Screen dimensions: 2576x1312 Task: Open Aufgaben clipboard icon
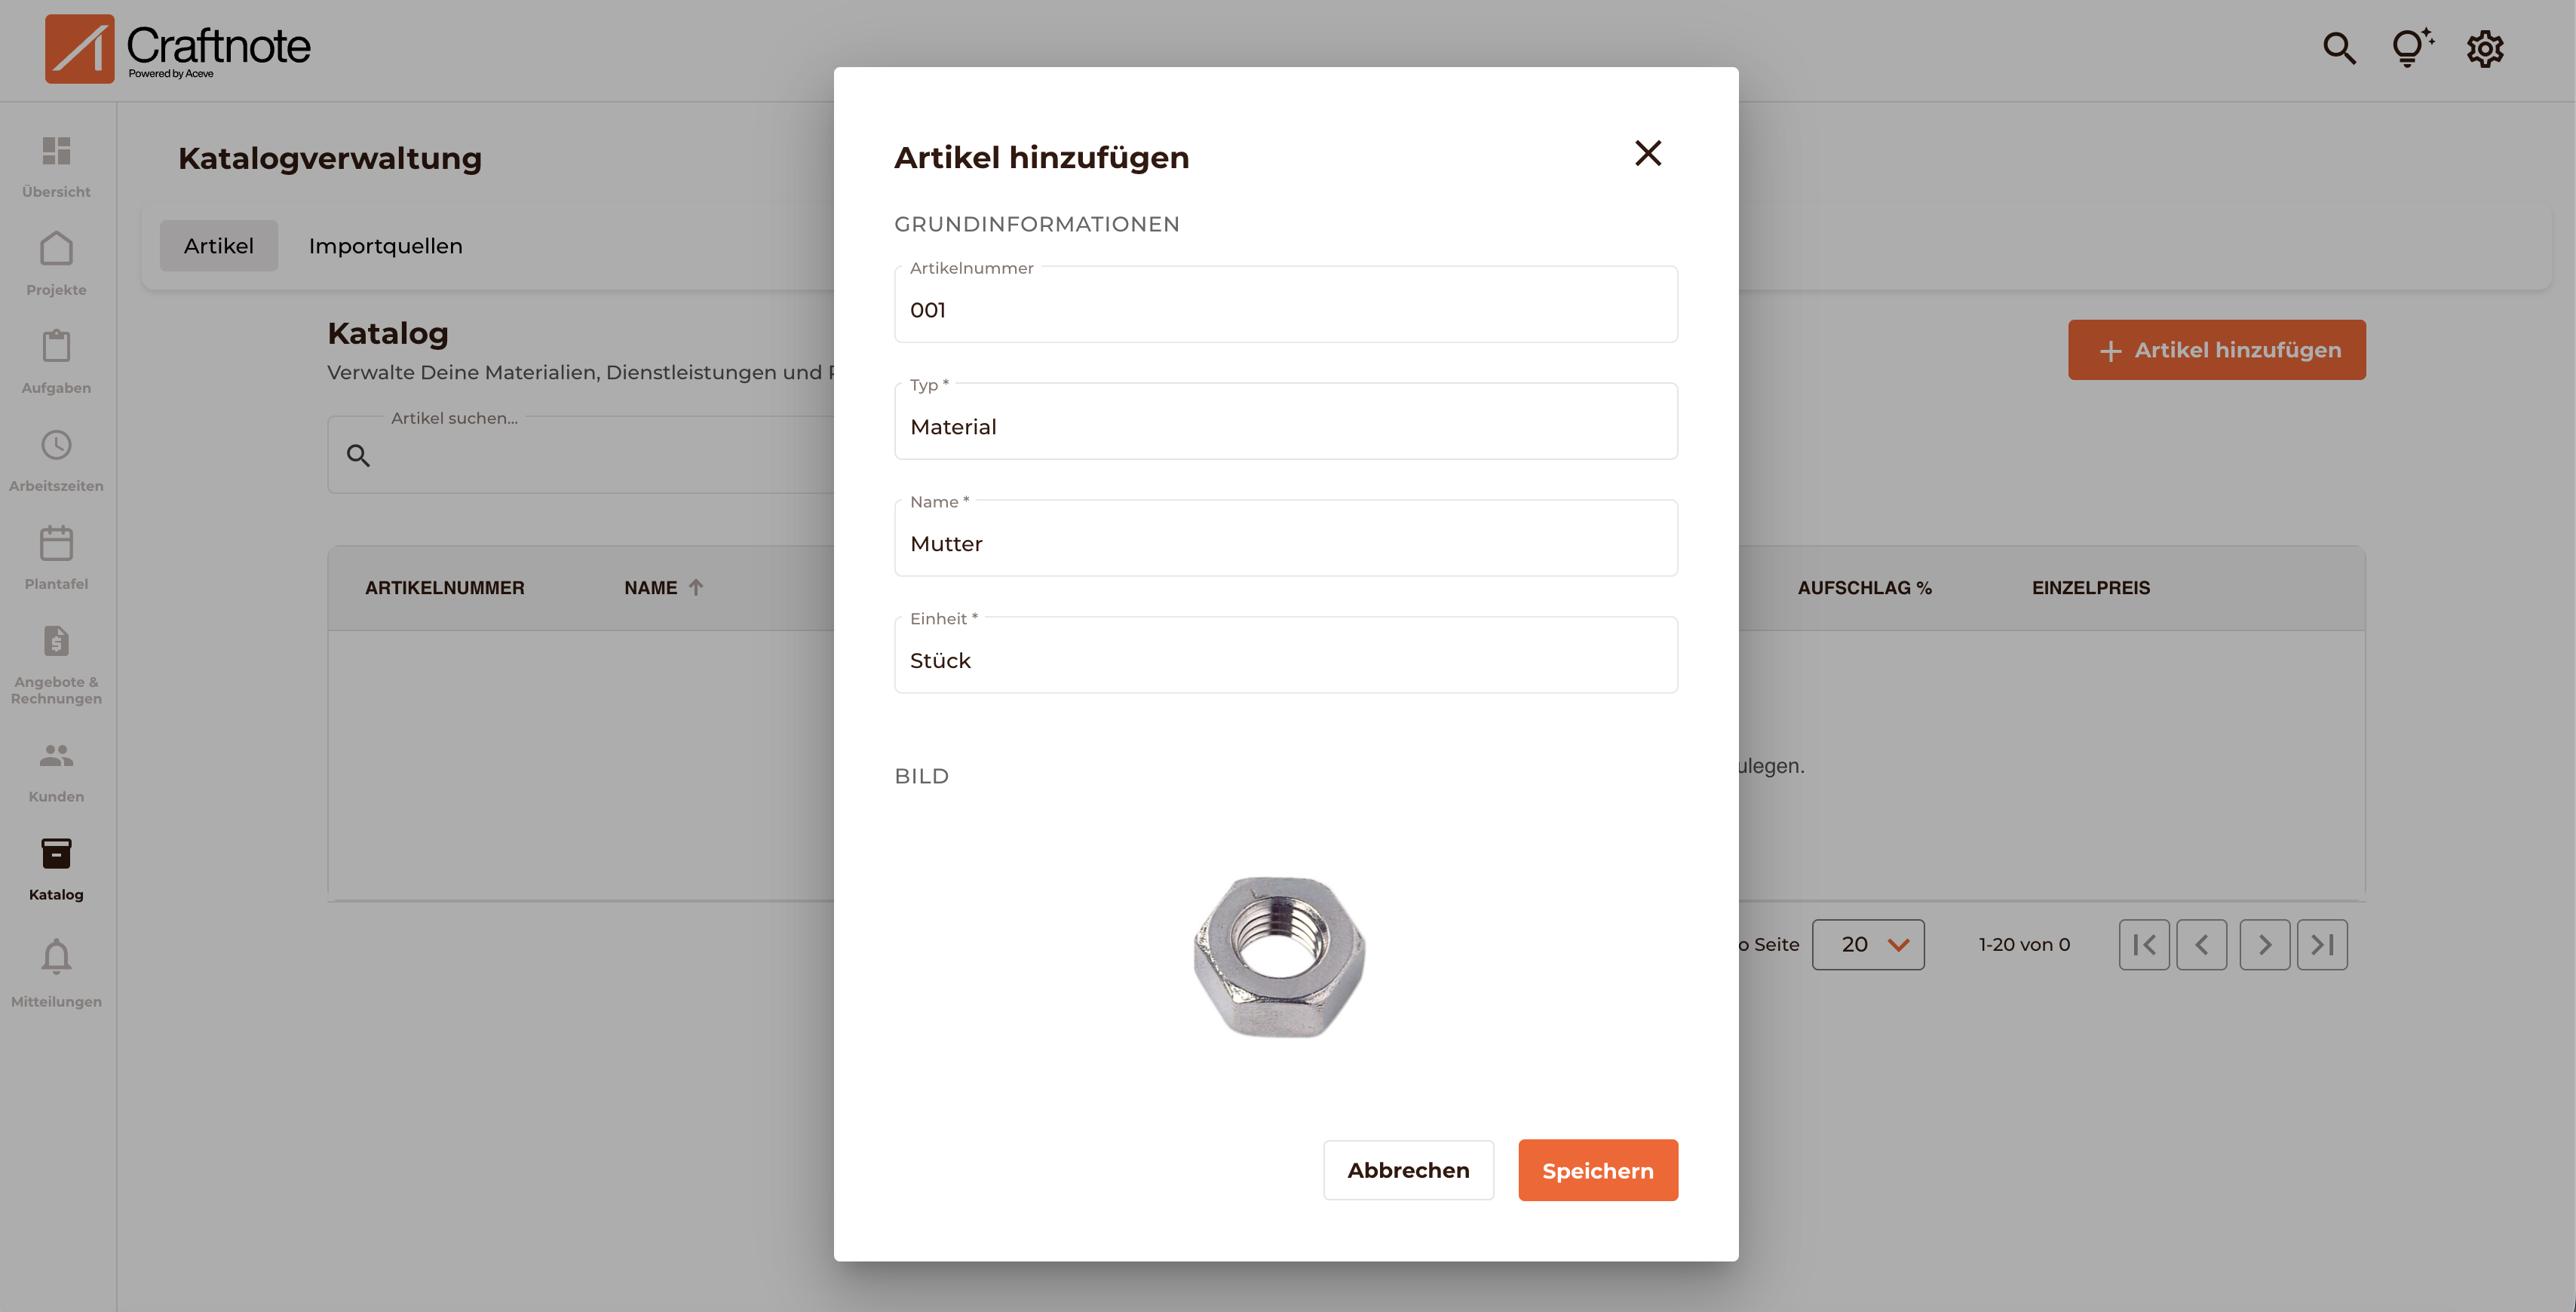pos(56,347)
